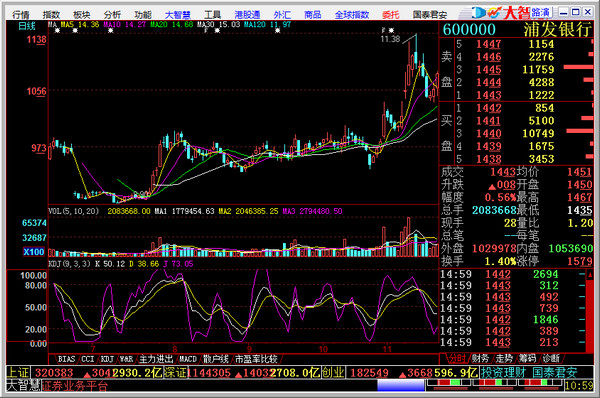600x398 pixels.
Task: Click the X100 volume scale toggle
Action: coord(34,252)
